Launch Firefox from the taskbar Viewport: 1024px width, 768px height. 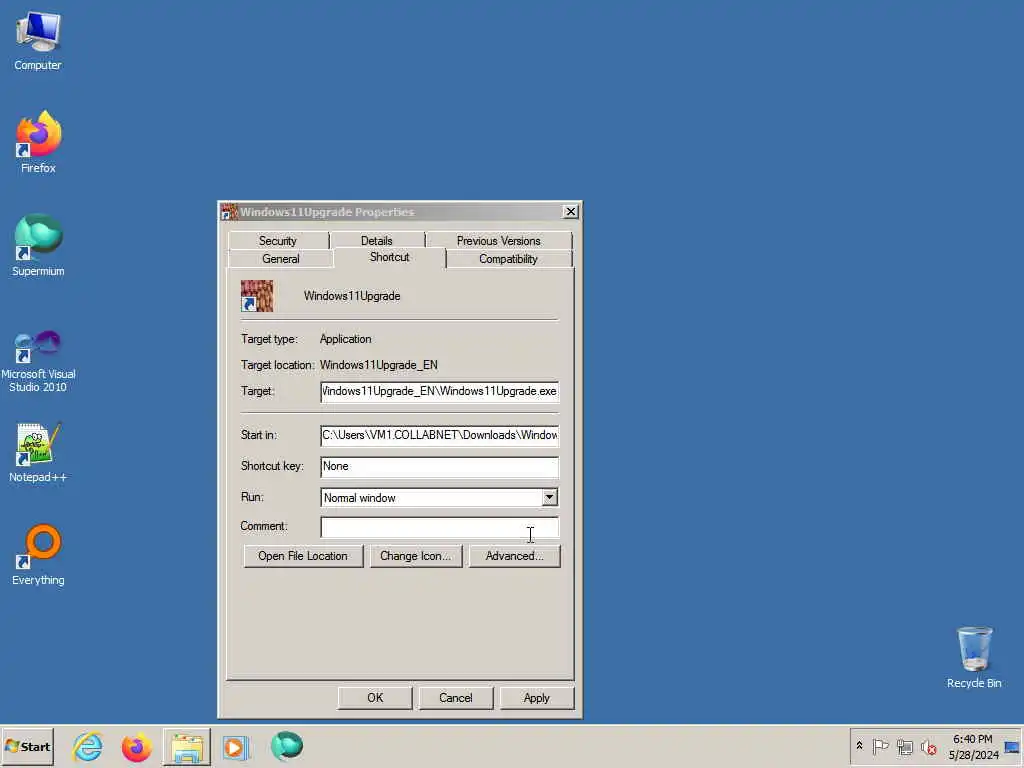136,747
